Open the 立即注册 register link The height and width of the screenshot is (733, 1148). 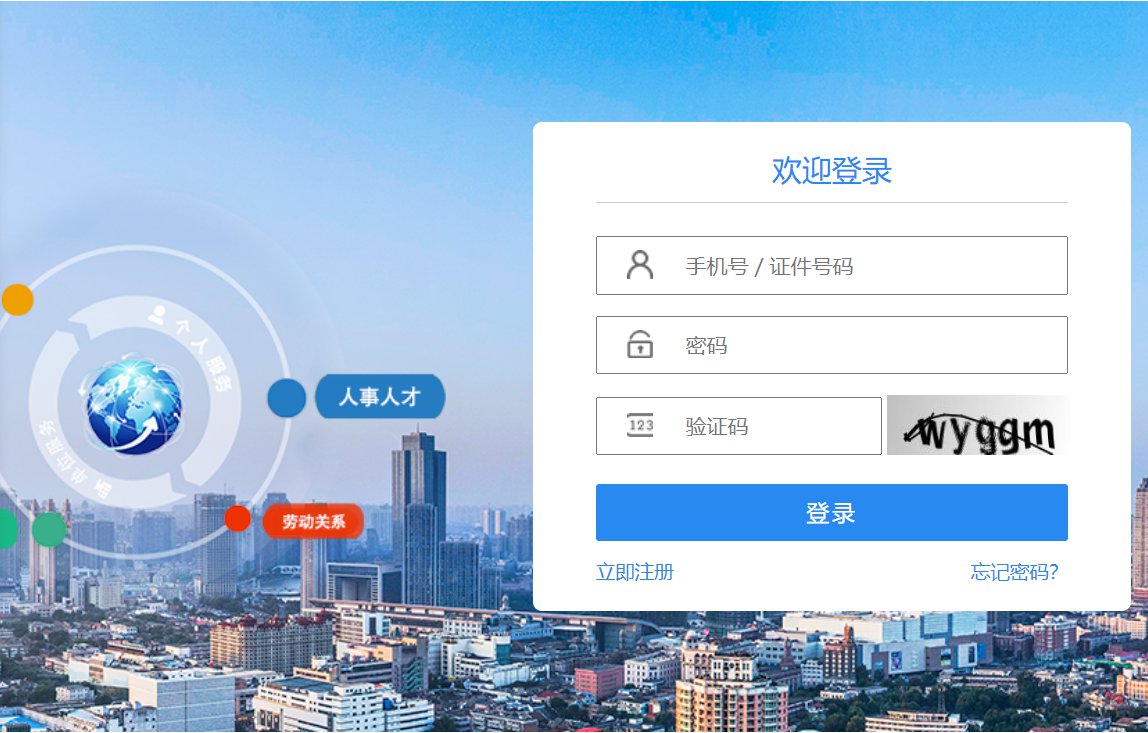point(635,572)
